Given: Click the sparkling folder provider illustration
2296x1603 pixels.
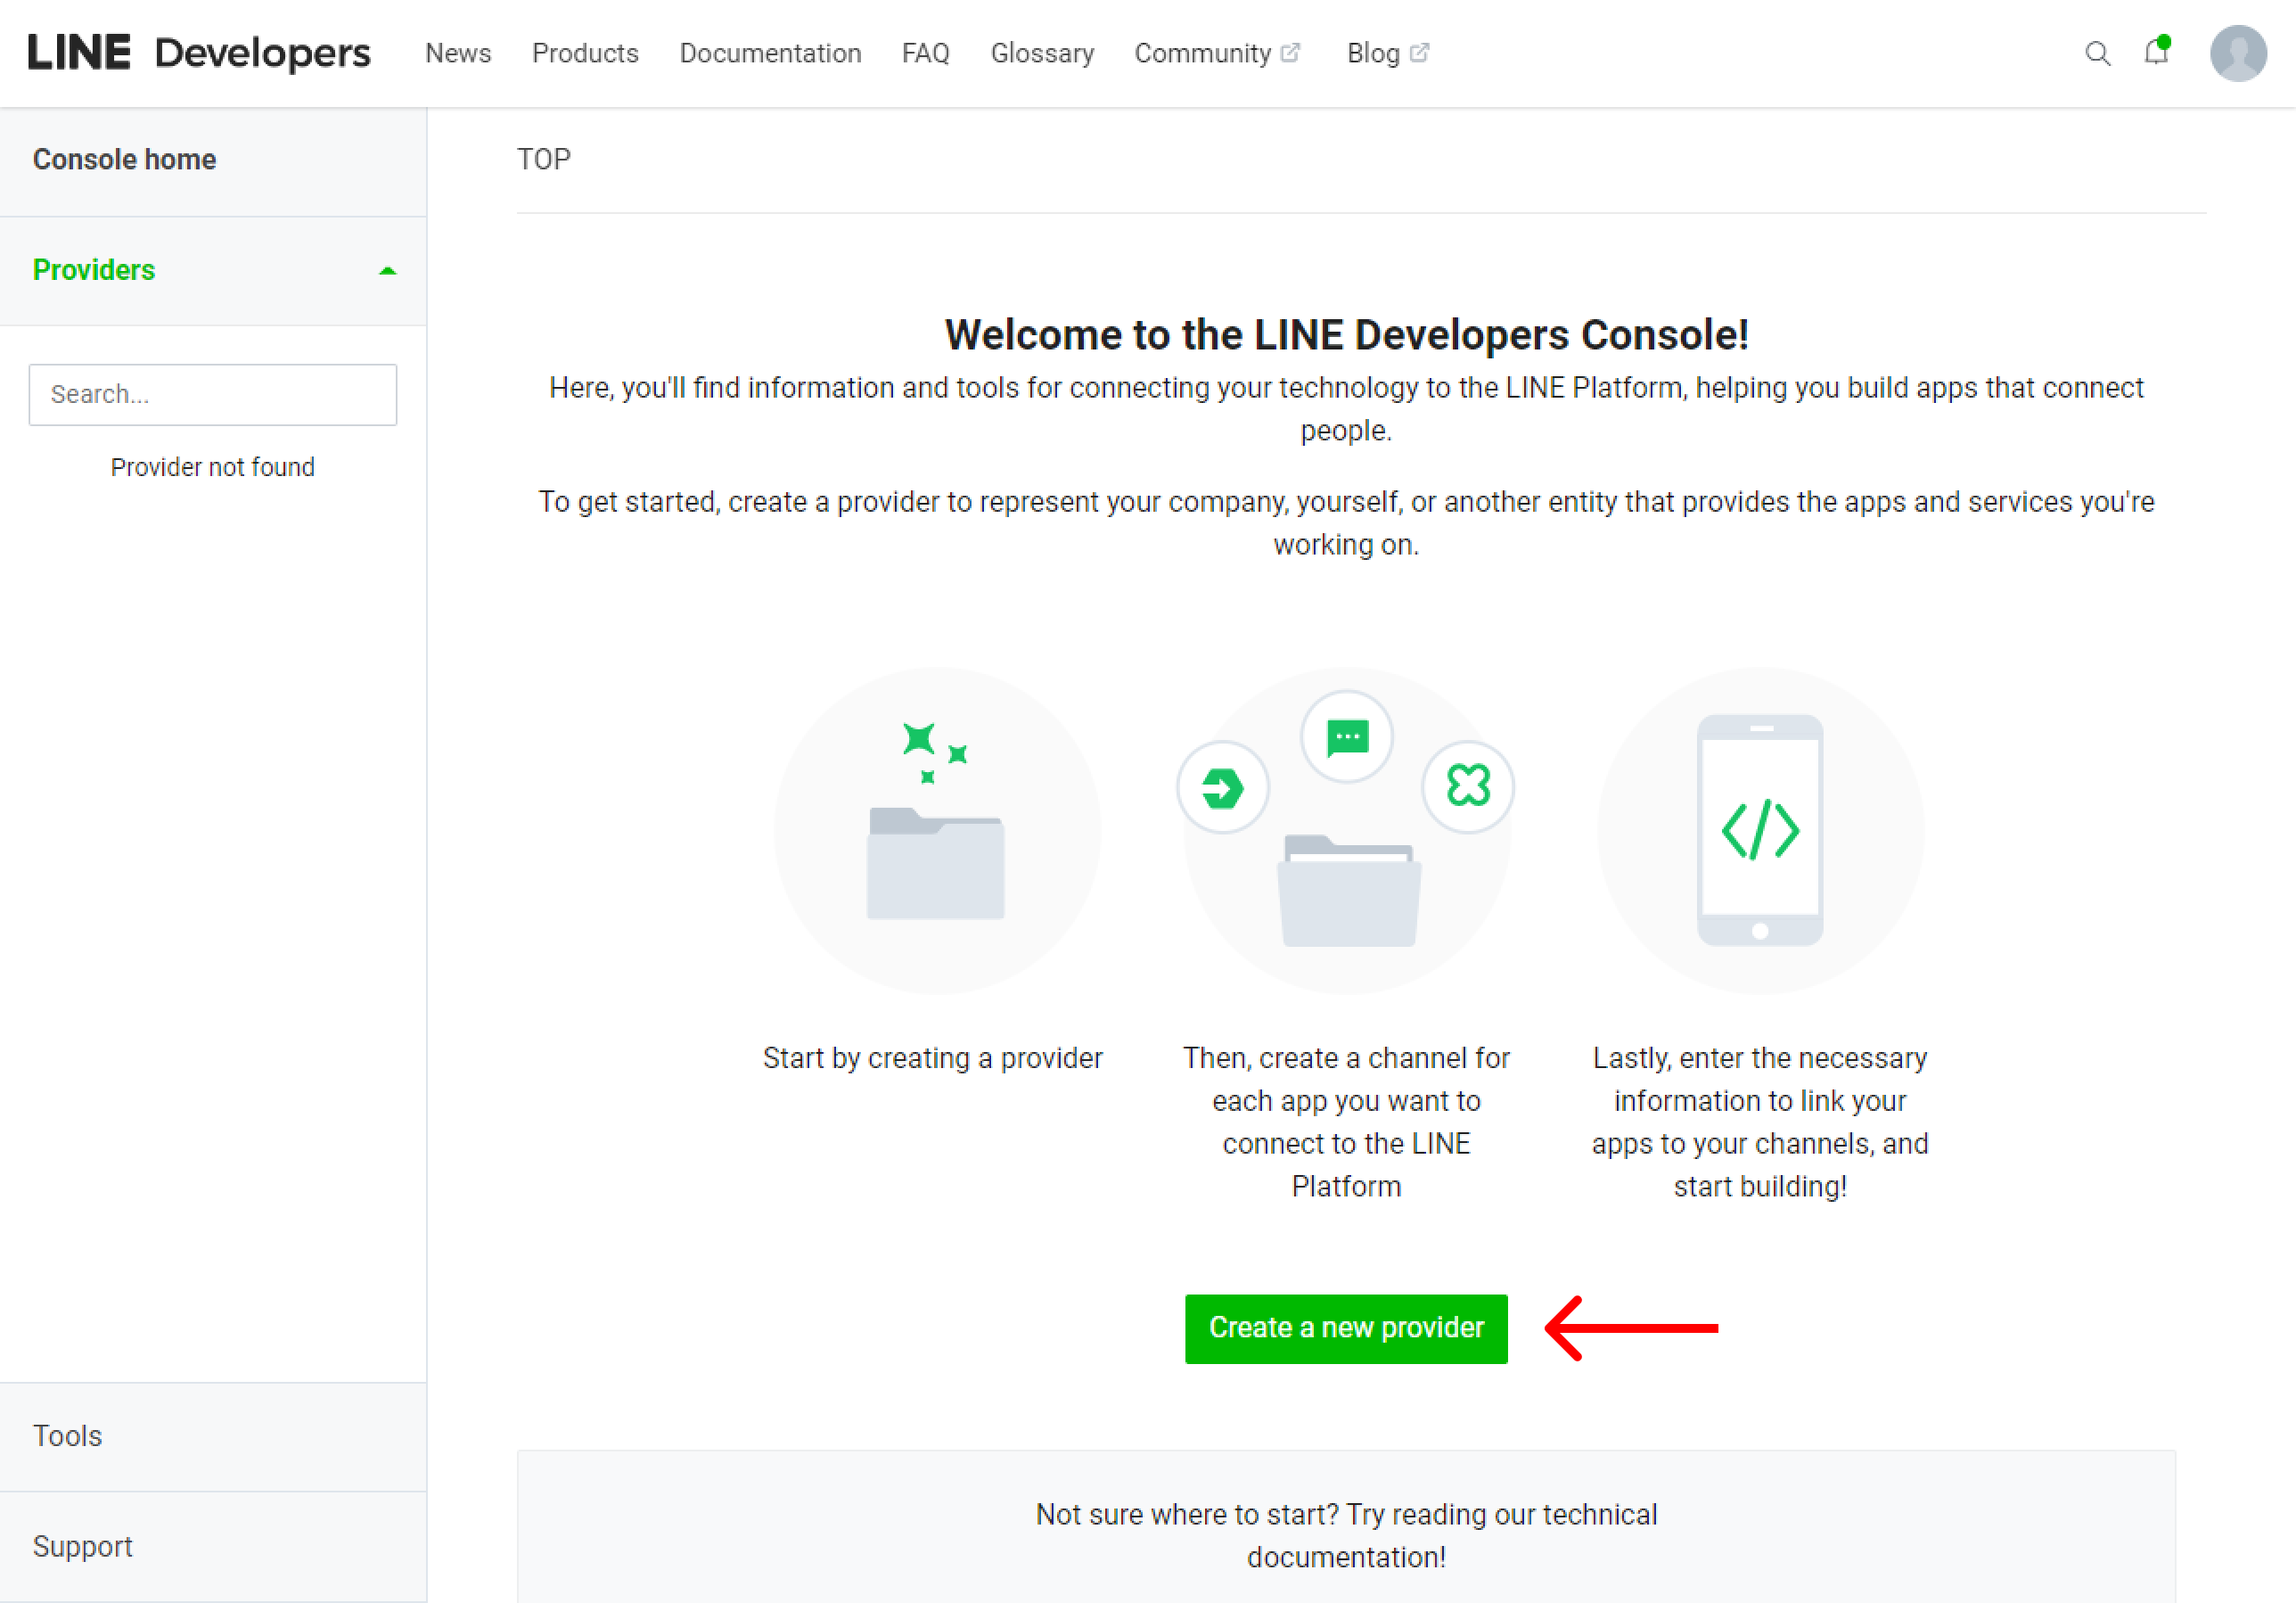Looking at the screenshot, I should (936, 830).
